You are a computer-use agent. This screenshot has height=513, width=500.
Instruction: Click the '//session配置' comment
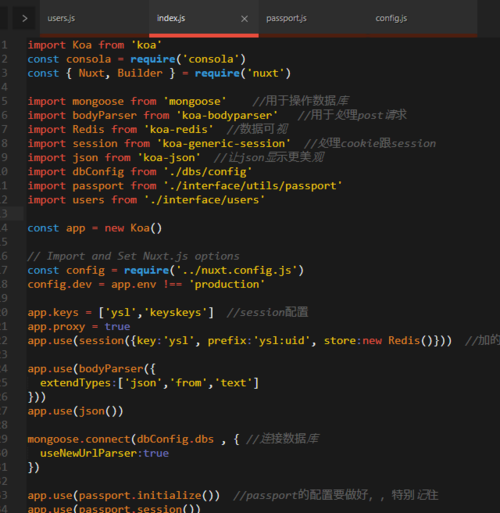pos(267,312)
